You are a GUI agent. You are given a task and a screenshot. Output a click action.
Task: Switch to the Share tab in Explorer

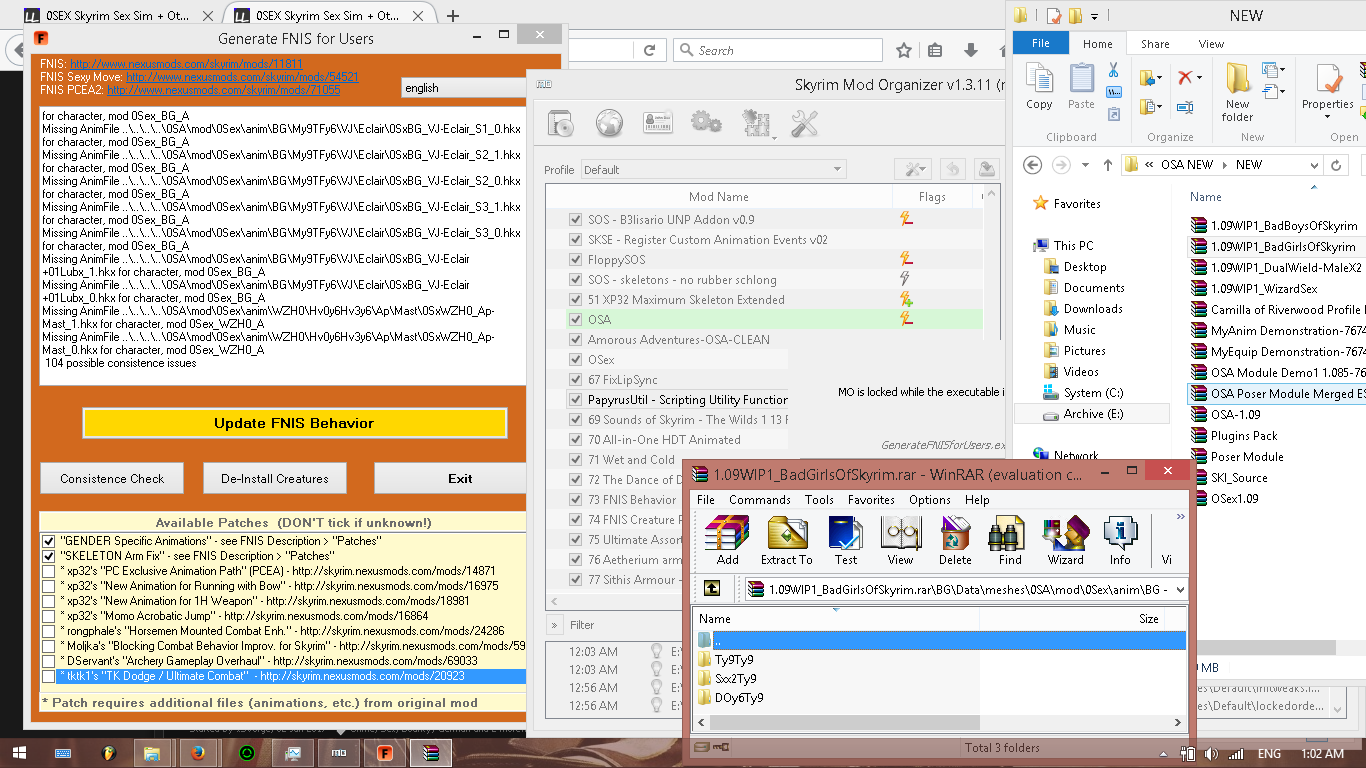point(1155,44)
